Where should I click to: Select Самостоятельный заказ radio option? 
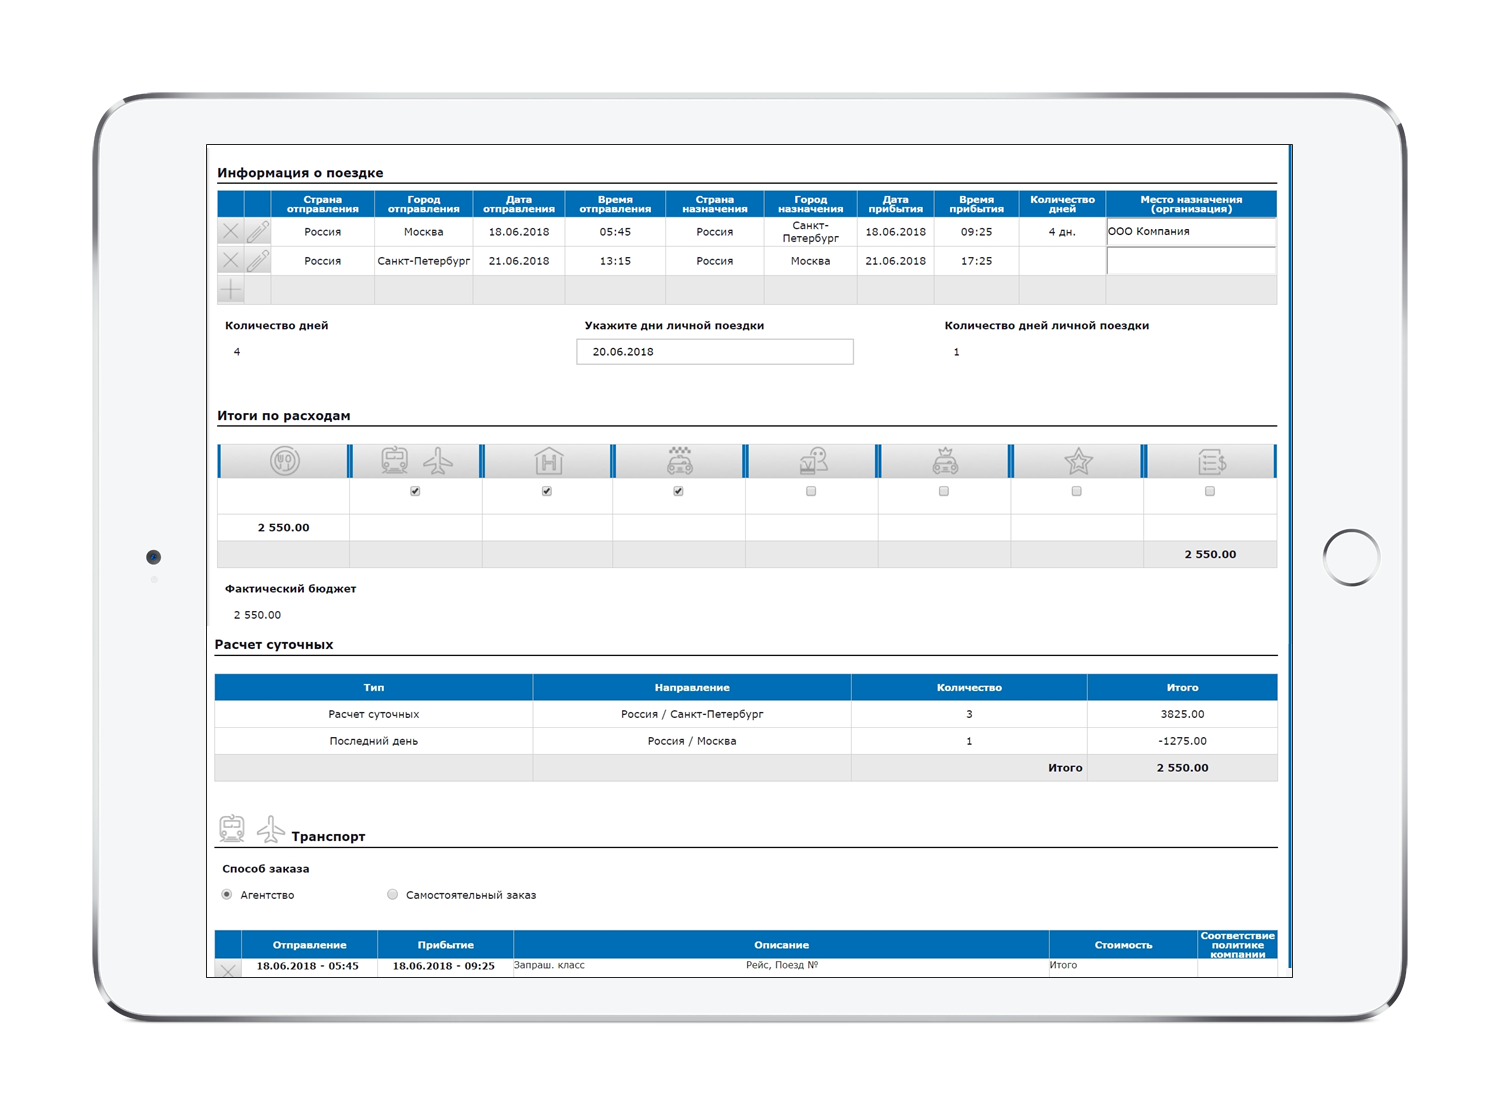(x=392, y=895)
